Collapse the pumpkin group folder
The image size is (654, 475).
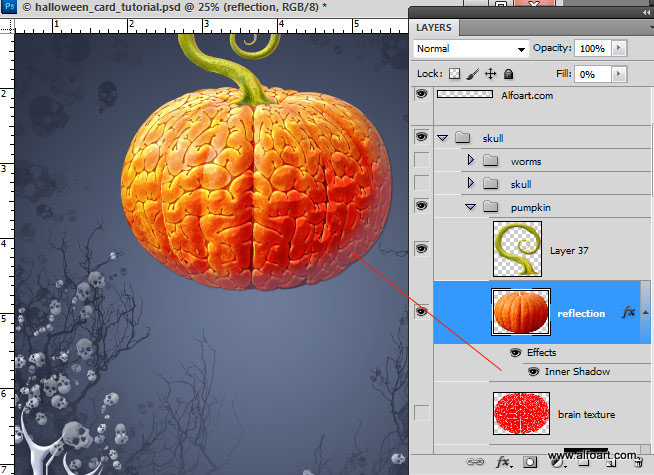(470, 206)
